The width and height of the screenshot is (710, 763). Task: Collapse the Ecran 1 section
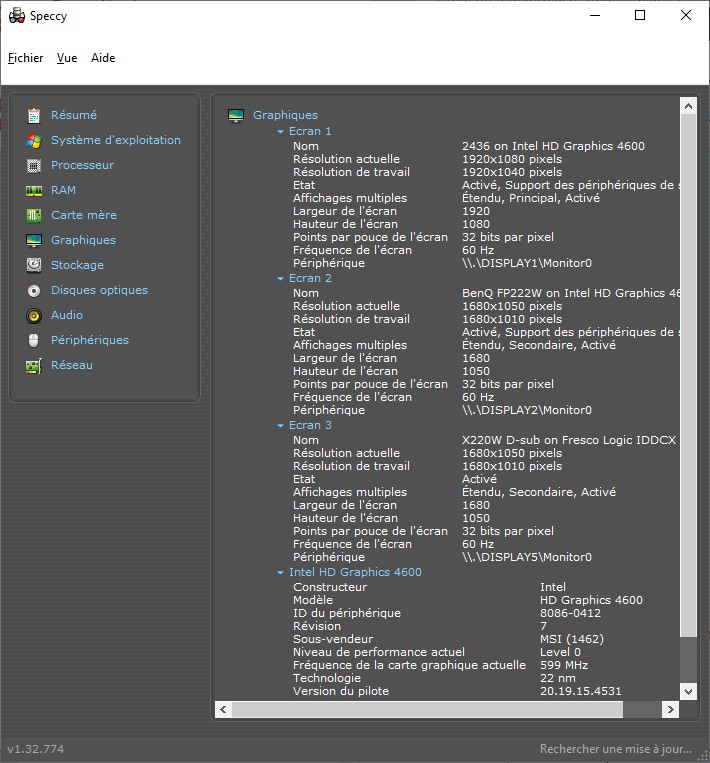point(281,132)
